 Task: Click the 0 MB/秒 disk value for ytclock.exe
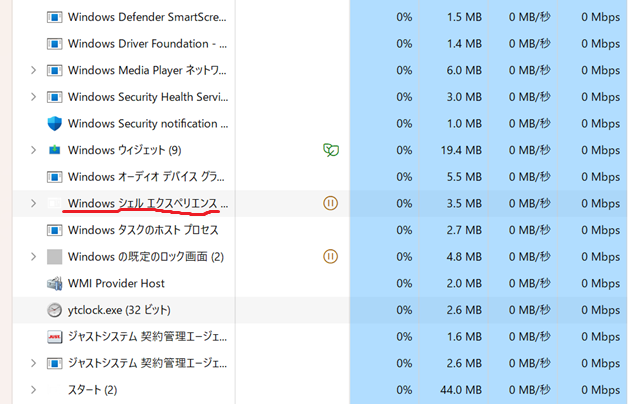(x=530, y=310)
